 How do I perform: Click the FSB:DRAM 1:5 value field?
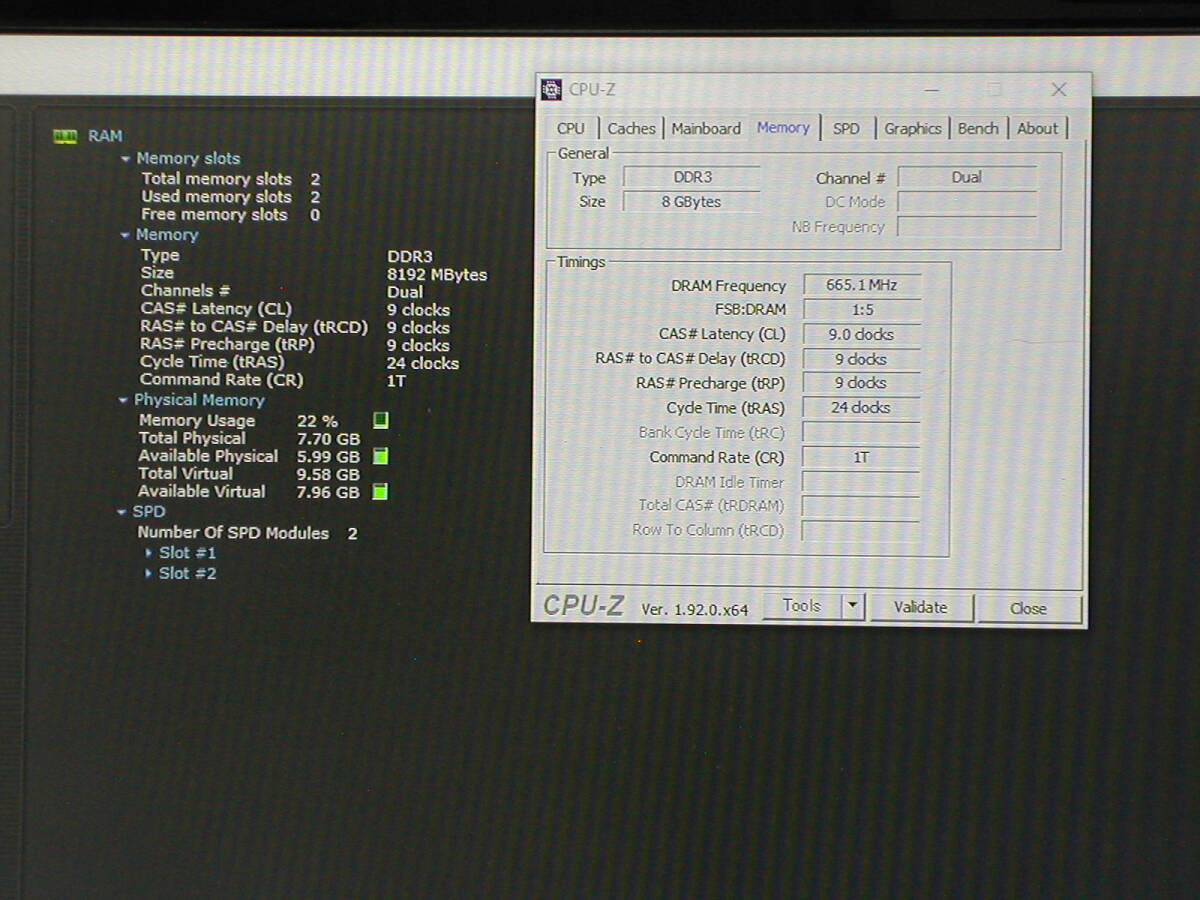click(861, 310)
